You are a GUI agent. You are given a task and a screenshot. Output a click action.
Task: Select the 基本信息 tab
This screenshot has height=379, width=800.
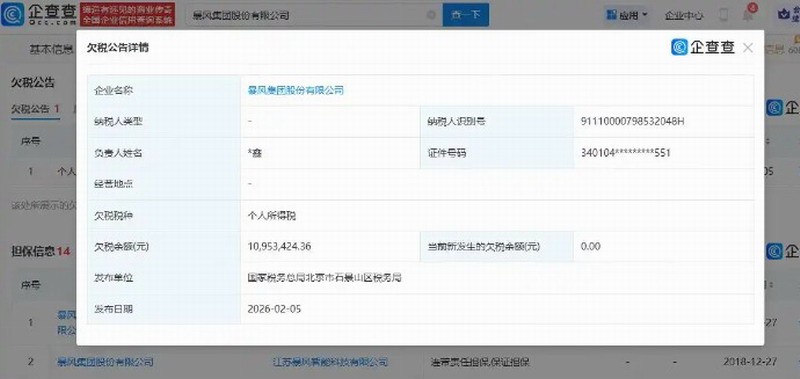(x=51, y=49)
